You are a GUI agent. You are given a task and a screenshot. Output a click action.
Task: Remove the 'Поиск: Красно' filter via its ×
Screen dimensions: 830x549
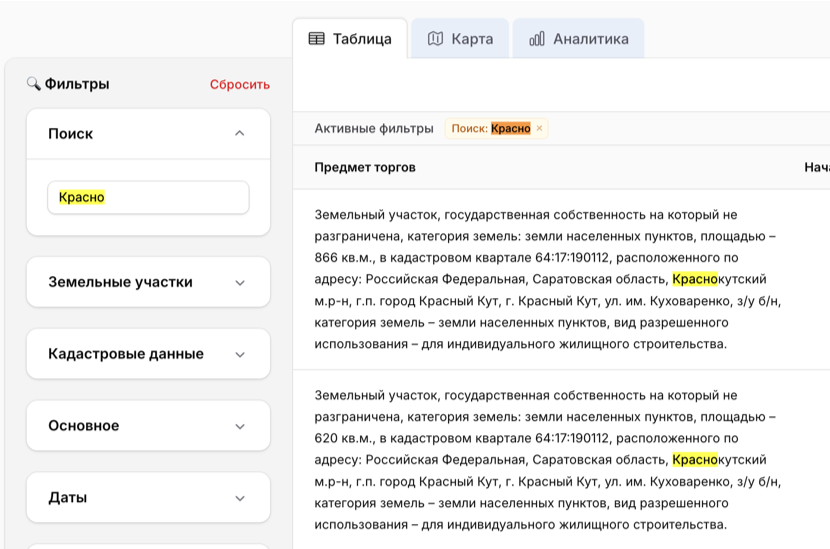click(x=539, y=128)
